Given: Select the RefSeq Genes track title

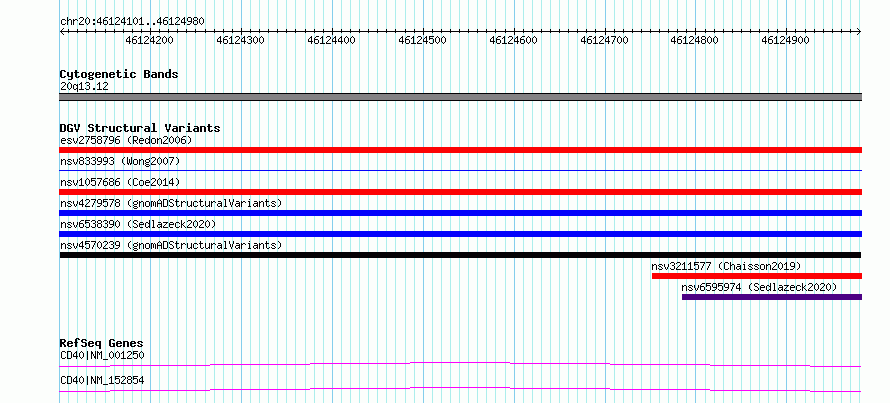Looking at the screenshot, I should coord(102,343).
